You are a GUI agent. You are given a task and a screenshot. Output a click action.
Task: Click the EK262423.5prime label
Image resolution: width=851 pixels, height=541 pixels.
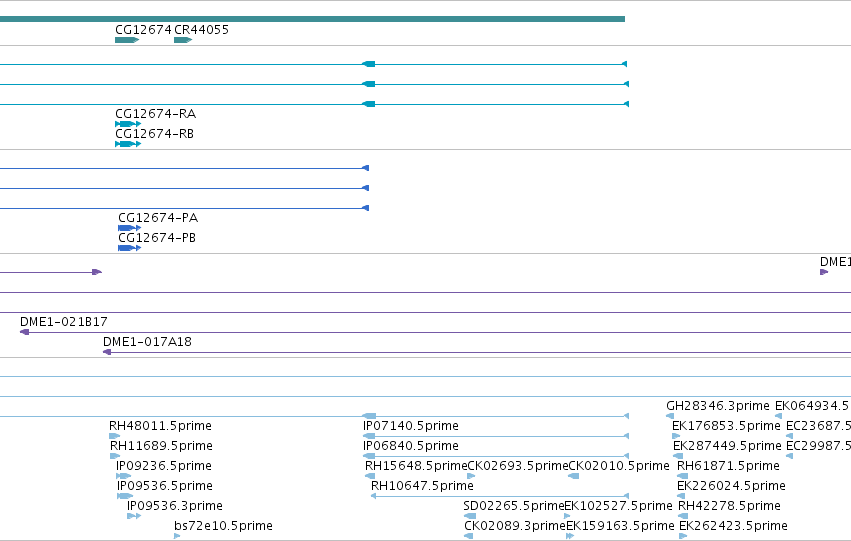click(733, 526)
